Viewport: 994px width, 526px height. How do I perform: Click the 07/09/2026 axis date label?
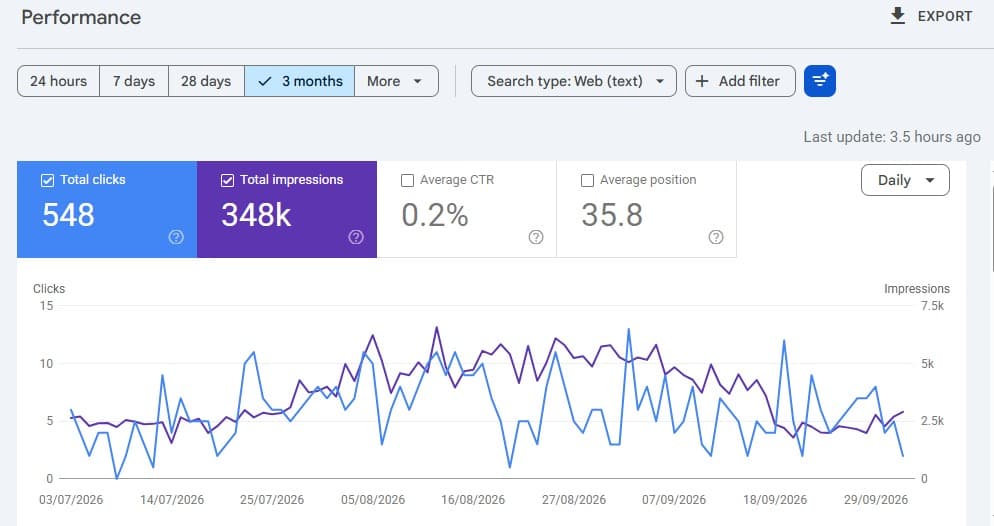tap(674, 499)
